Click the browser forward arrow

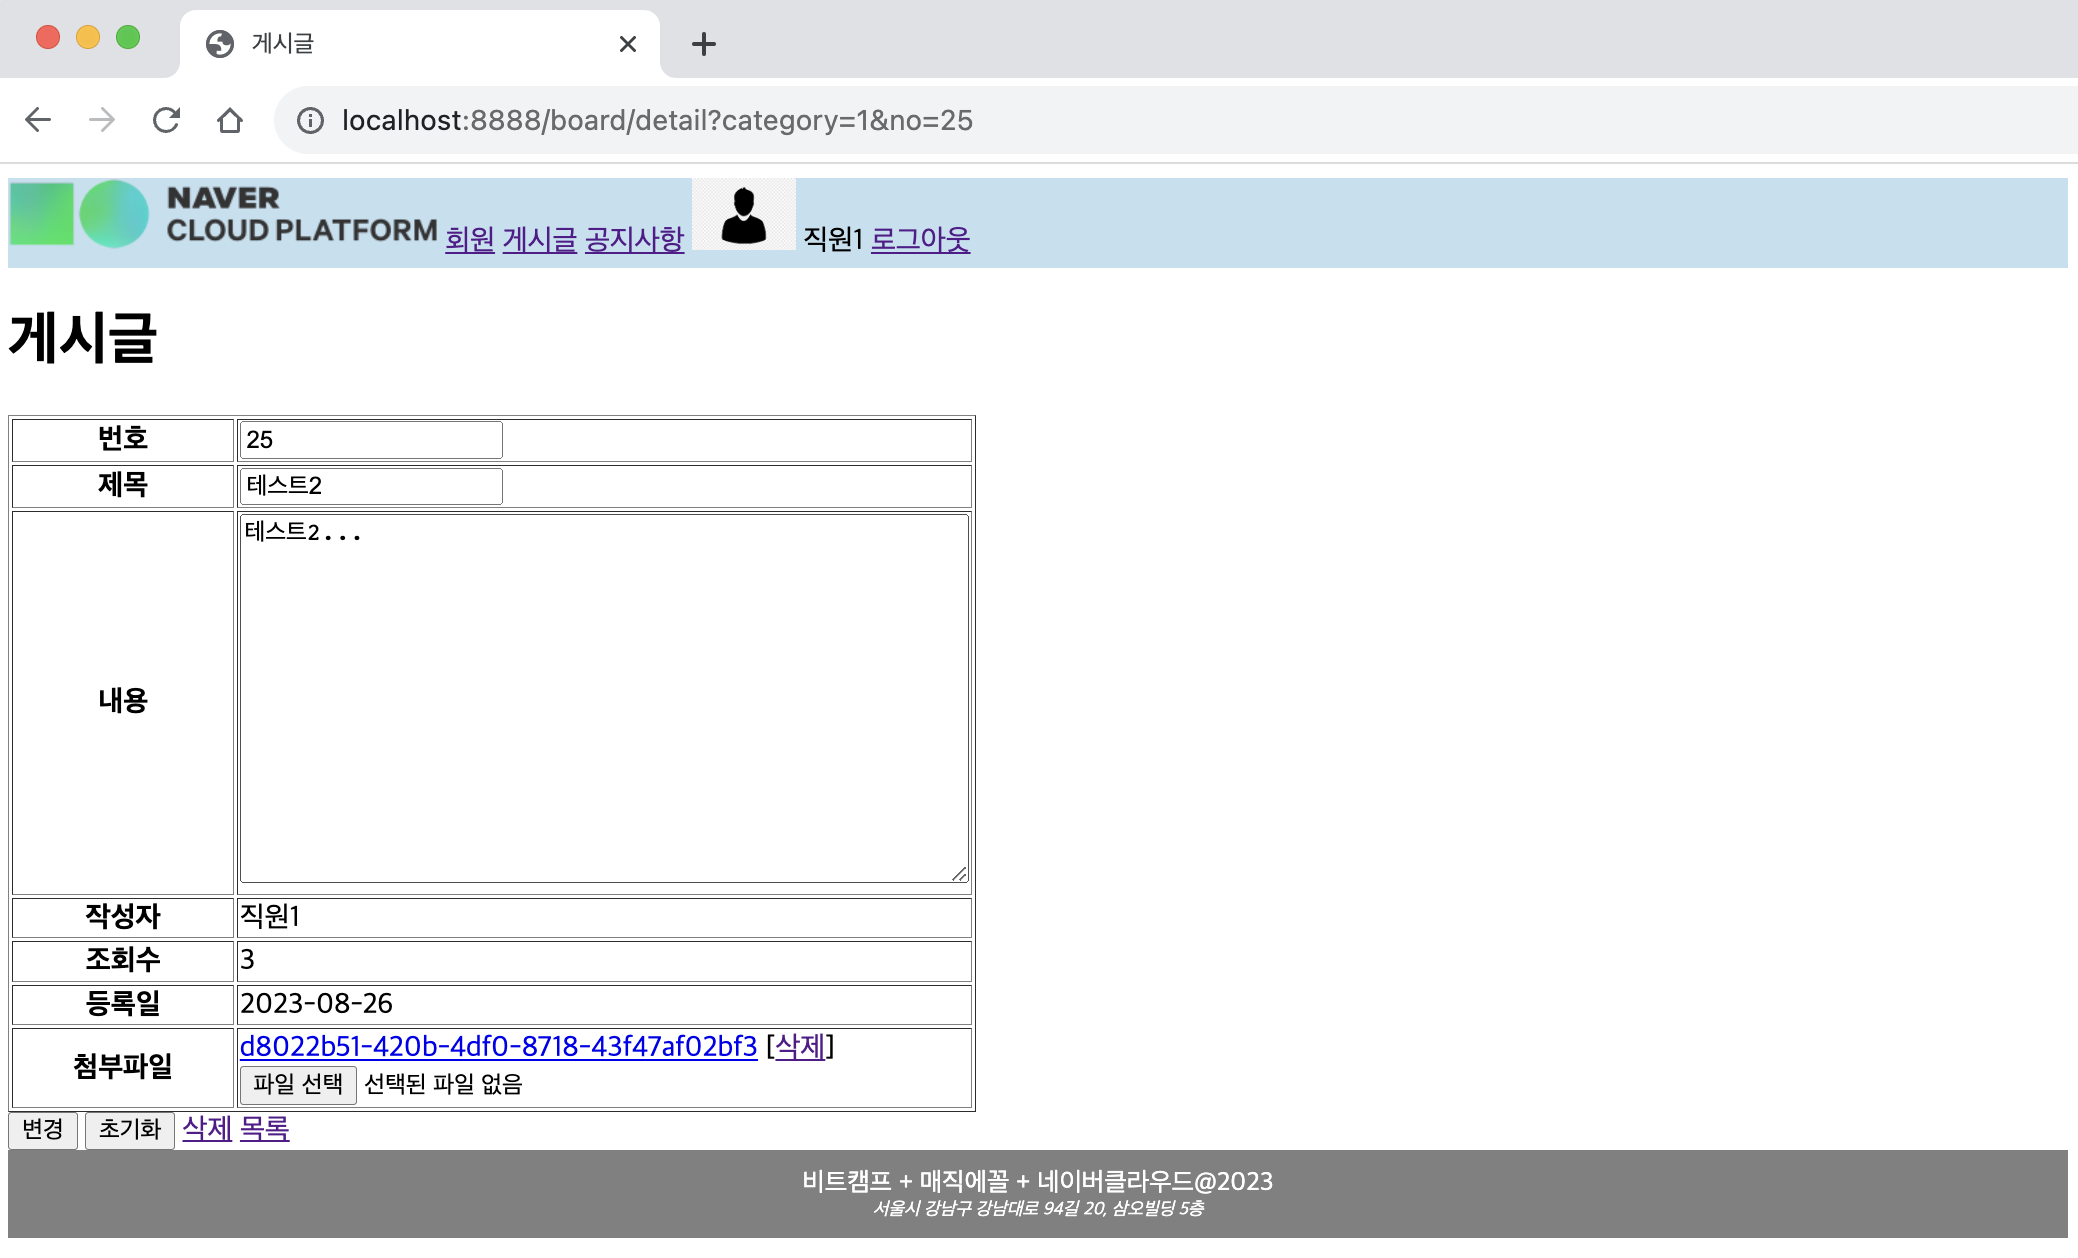pyautogui.click(x=102, y=121)
